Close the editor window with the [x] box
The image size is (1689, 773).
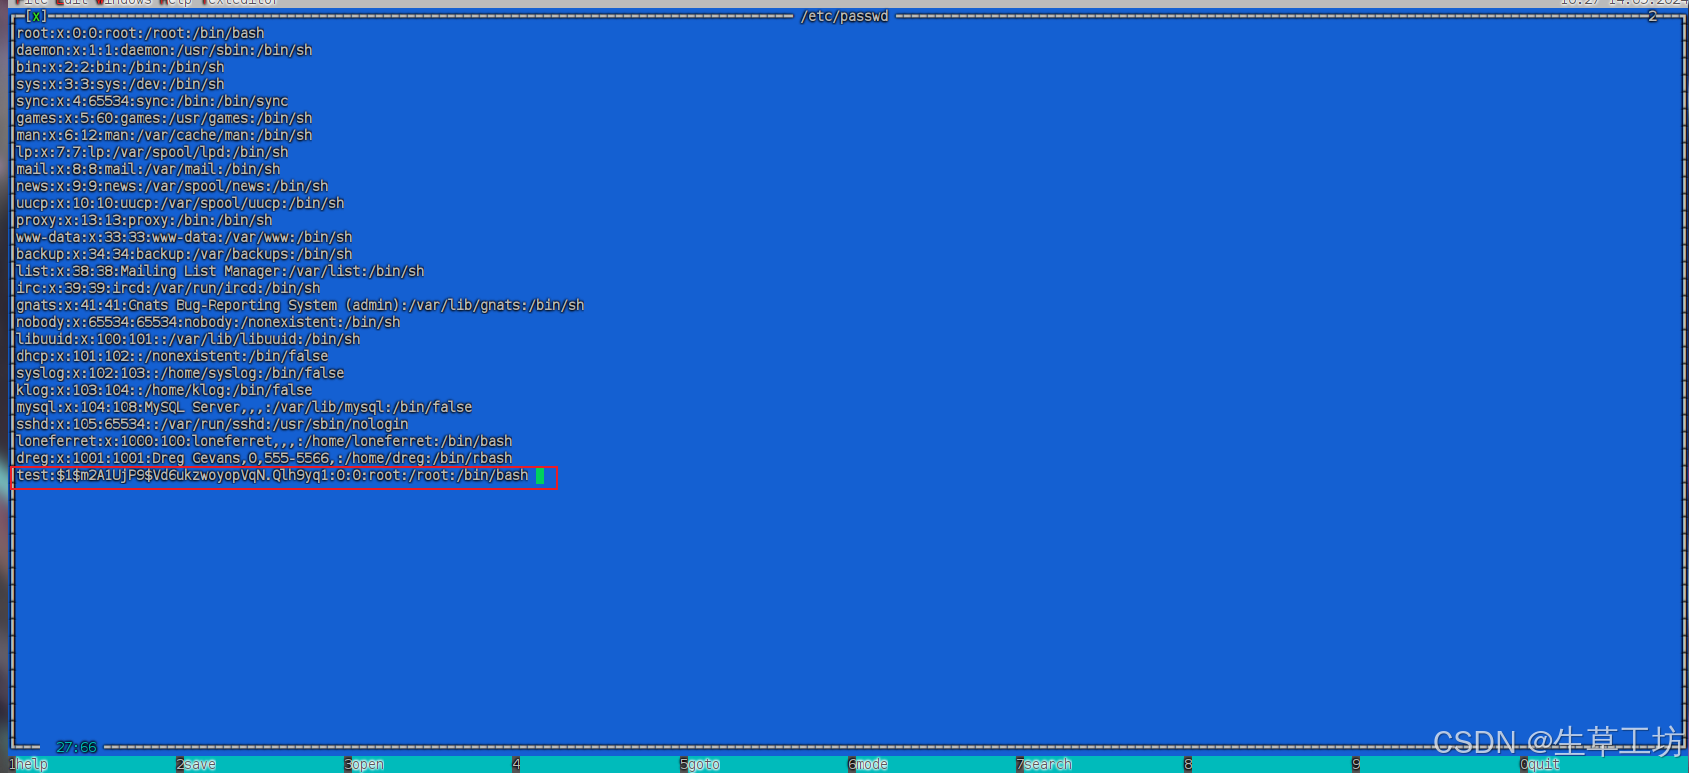point(36,16)
